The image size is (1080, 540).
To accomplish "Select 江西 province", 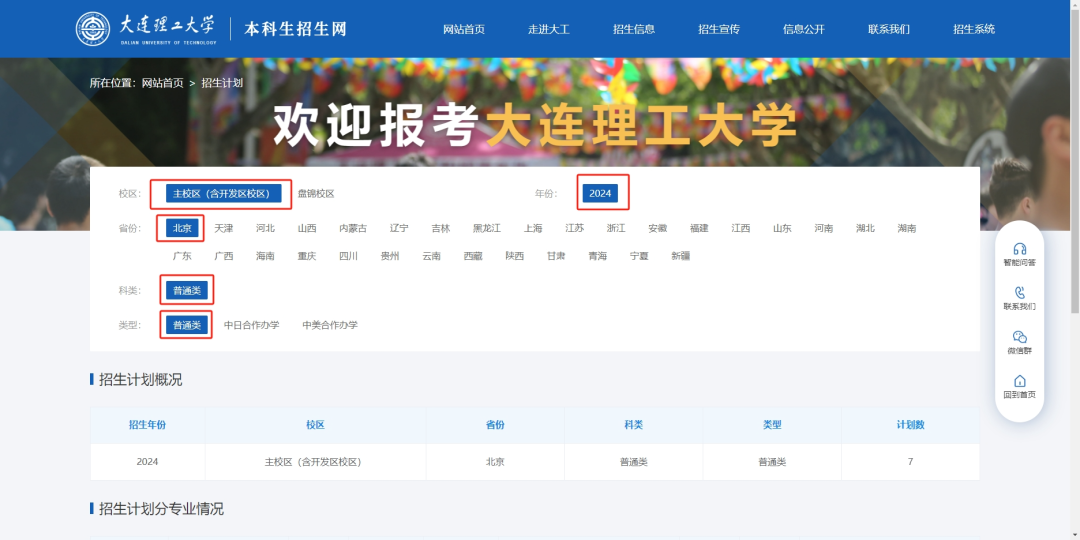I will pos(740,228).
